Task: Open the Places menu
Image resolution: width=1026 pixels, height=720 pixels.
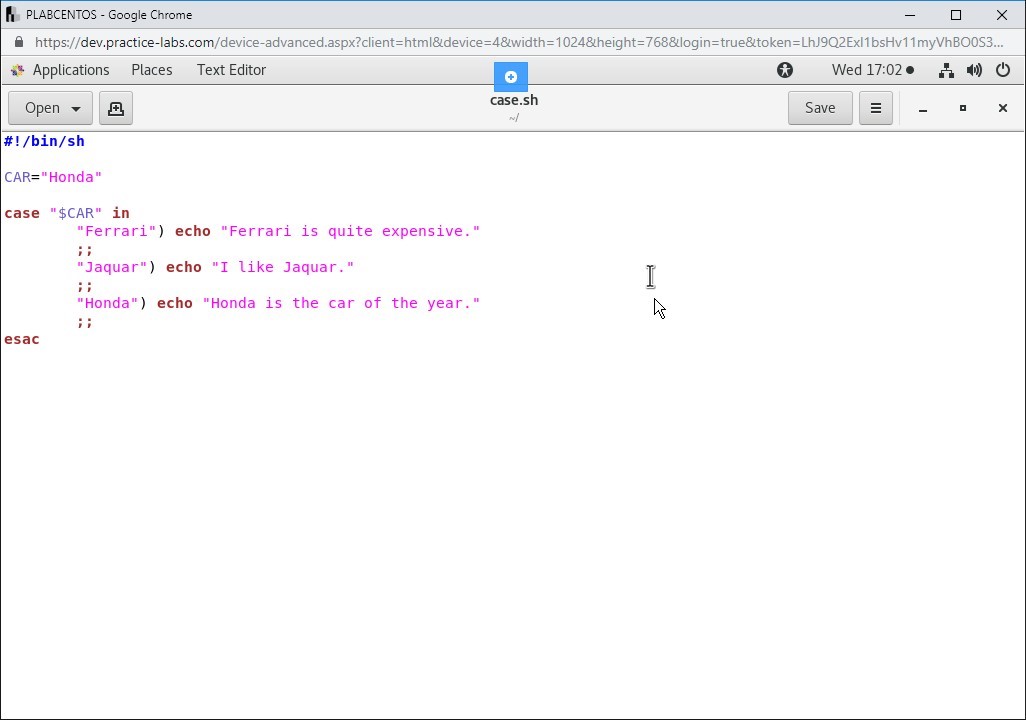Action: 151,70
